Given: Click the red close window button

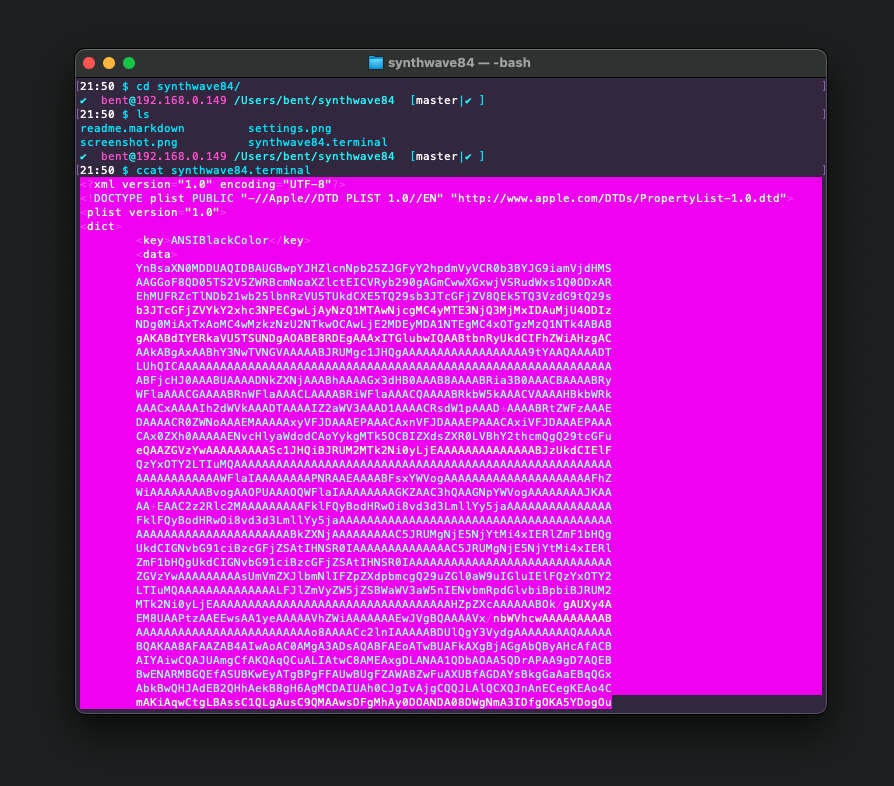Looking at the screenshot, I should pyautogui.click(x=89, y=63).
